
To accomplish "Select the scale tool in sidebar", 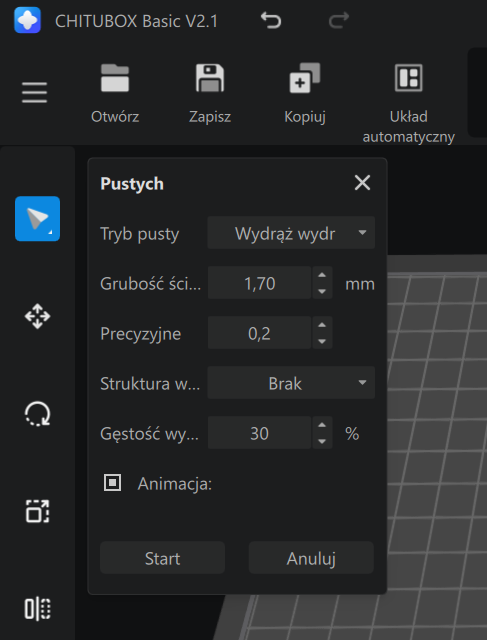I will click(38, 511).
